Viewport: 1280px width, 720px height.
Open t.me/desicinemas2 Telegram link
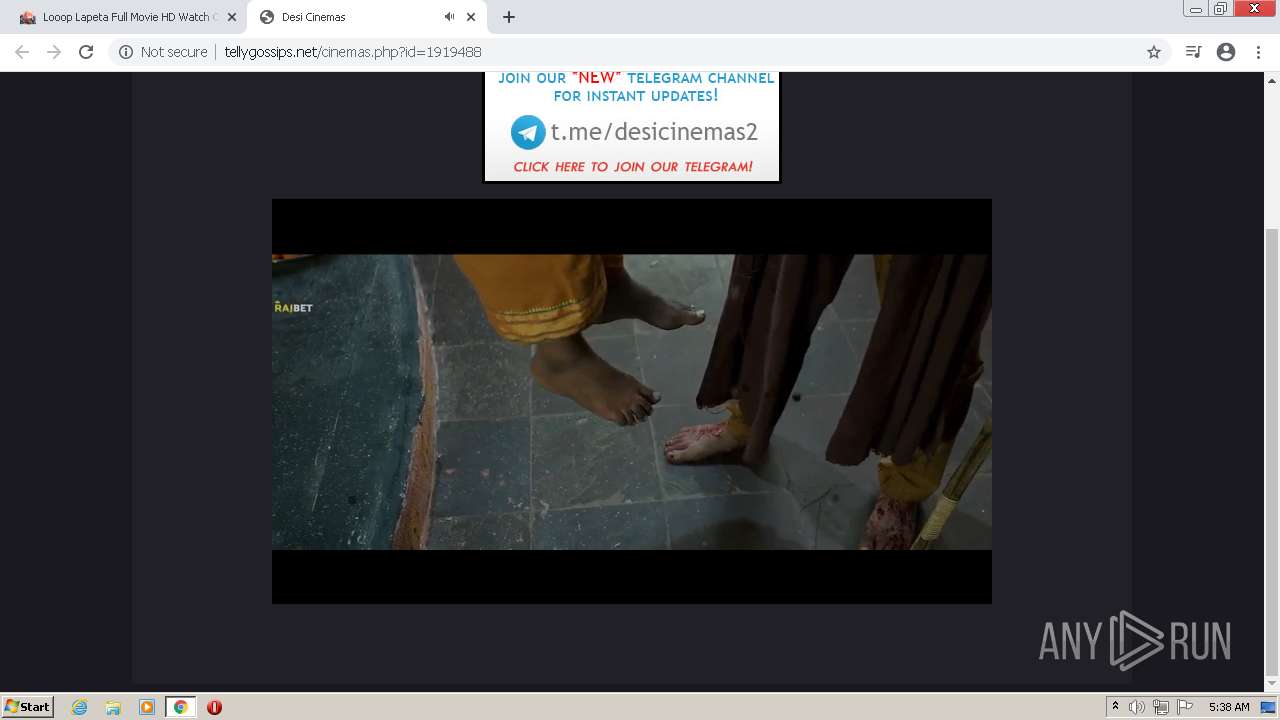coord(654,132)
